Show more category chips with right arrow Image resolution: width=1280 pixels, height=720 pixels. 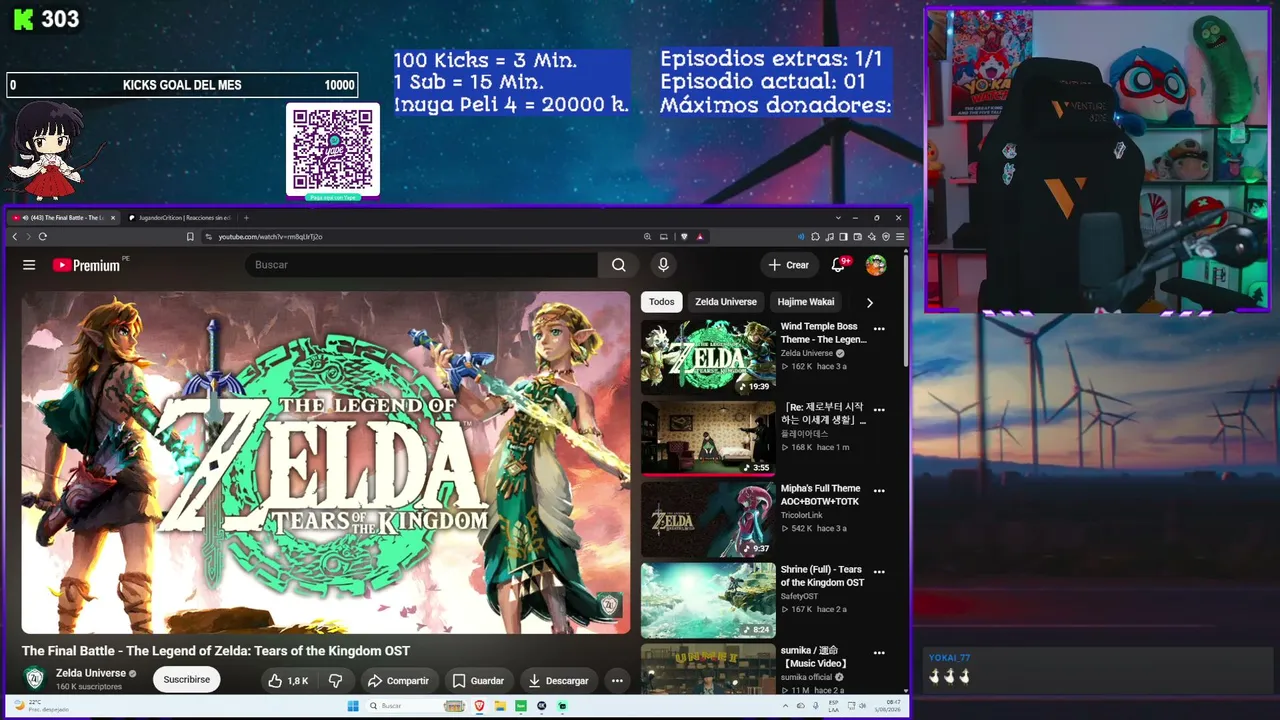pos(869,302)
